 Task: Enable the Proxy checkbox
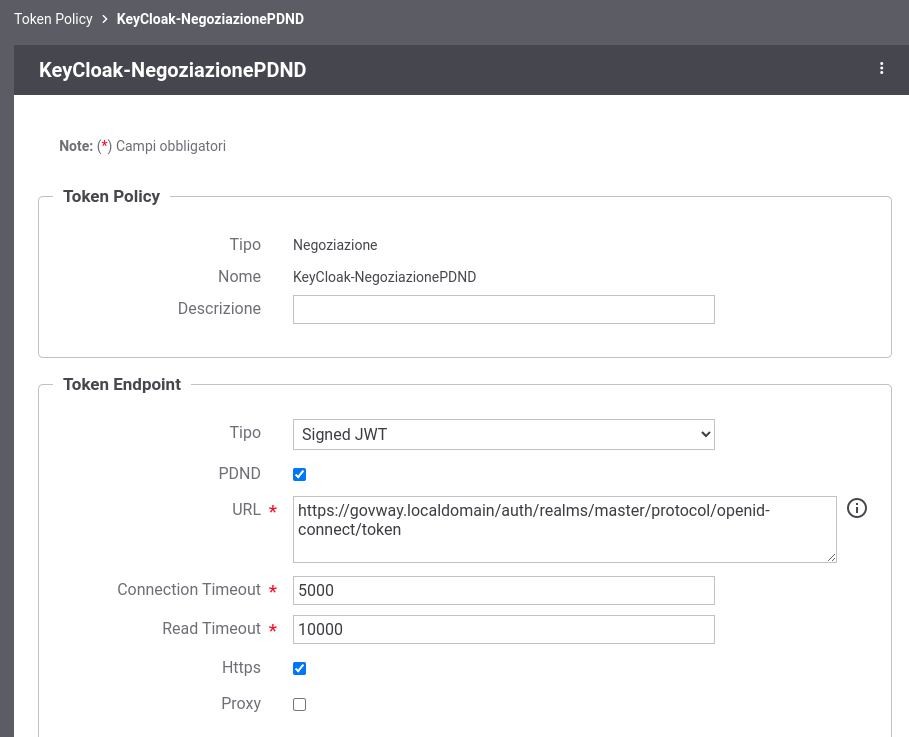[x=299, y=705]
